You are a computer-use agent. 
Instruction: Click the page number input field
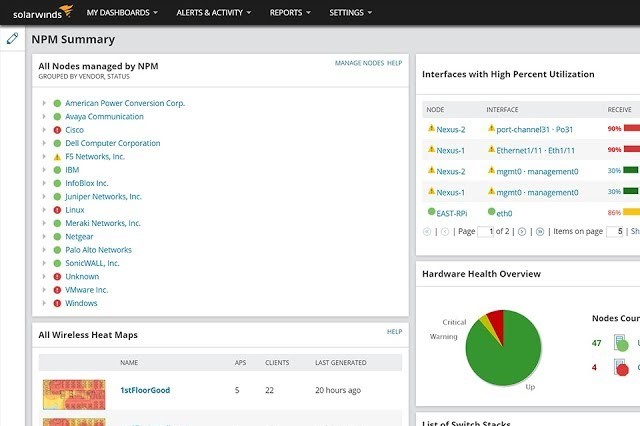485,232
